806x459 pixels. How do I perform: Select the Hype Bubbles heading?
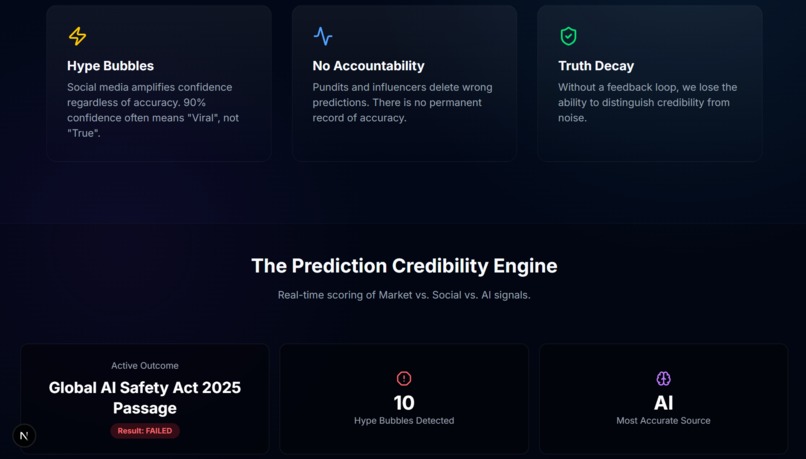[111, 66]
